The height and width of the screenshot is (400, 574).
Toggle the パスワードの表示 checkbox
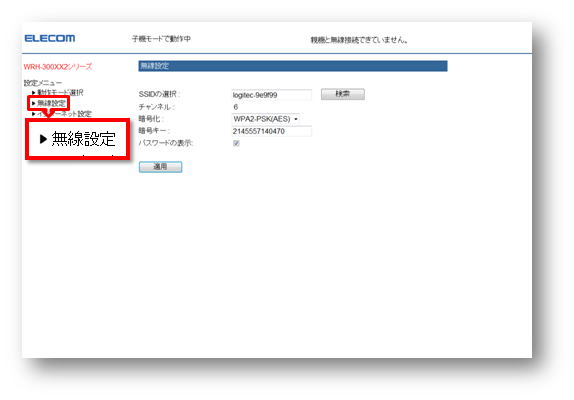[x=236, y=143]
